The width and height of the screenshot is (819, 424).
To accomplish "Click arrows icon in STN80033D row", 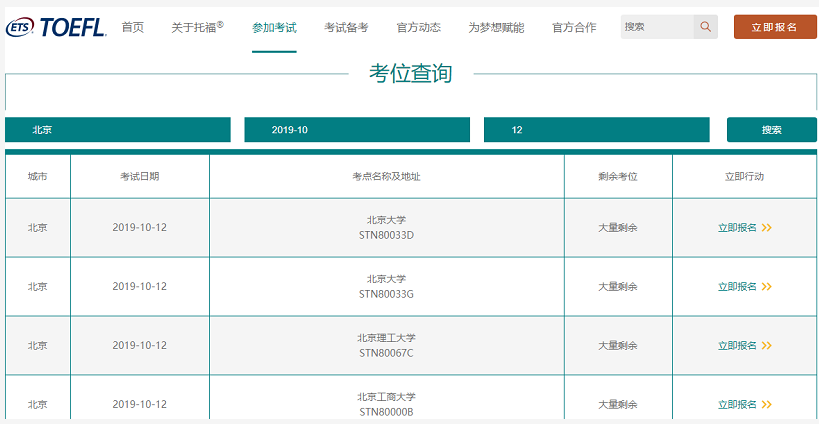I will (x=767, y=228).
